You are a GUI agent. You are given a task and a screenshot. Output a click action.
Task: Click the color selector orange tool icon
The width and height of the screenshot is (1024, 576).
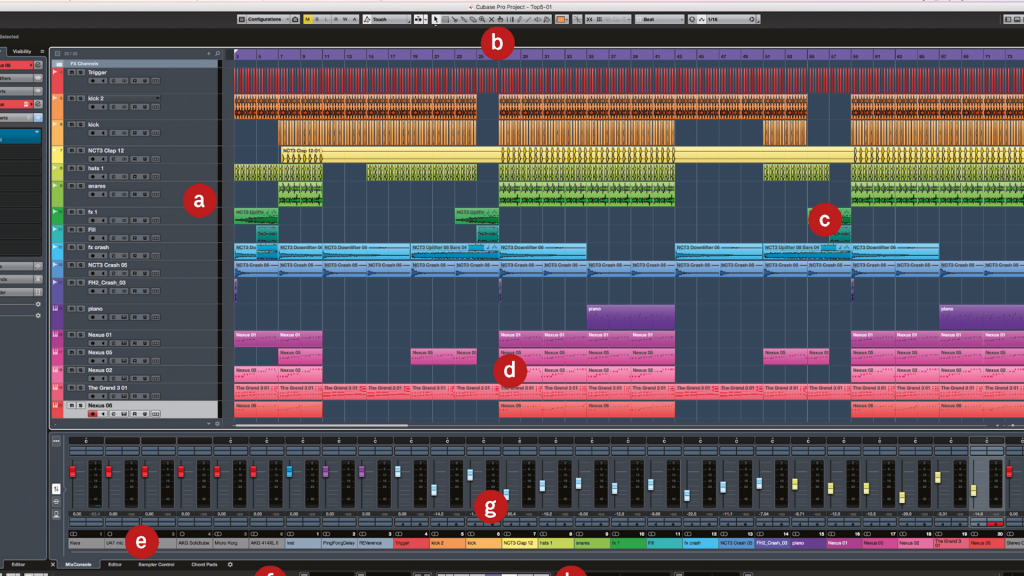click(x=562, y=19)
